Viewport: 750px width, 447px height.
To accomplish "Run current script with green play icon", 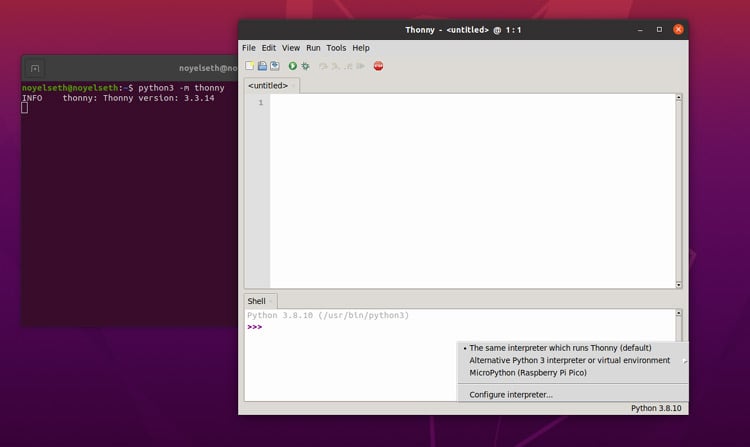I will (292, 66).
